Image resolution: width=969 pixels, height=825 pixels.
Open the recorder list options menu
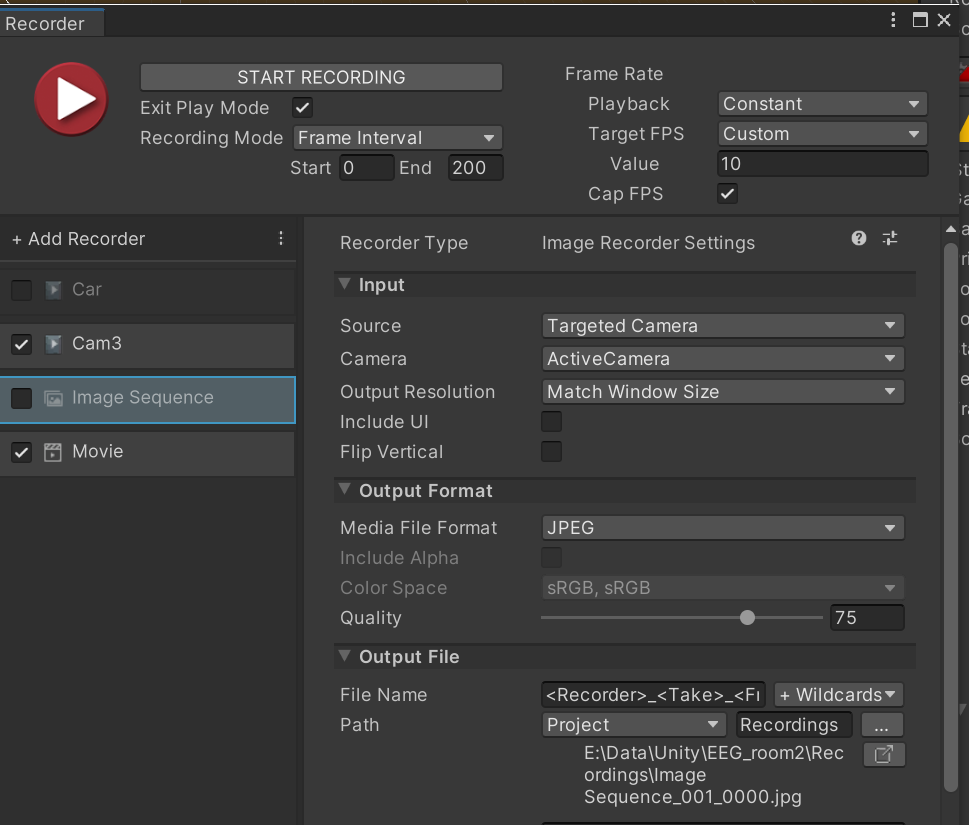tap(281, 239)
